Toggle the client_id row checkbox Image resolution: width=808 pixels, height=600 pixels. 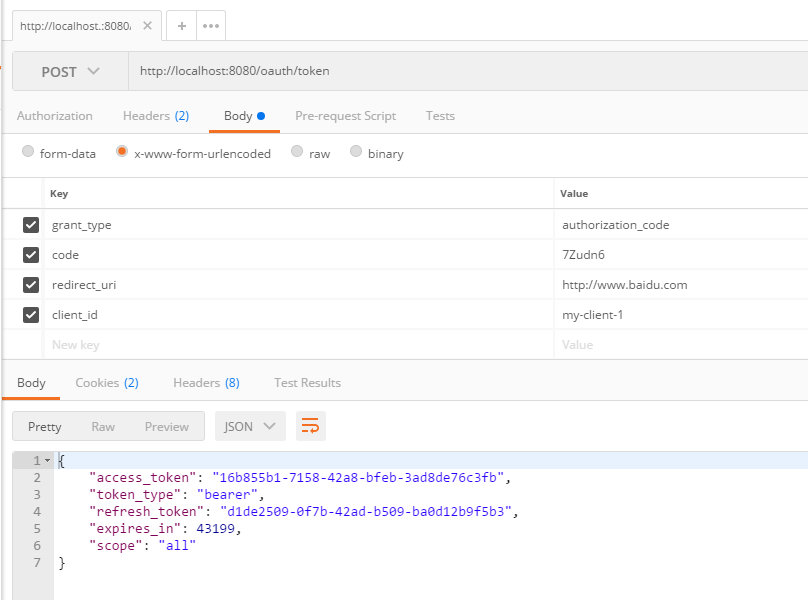(31, 315)
